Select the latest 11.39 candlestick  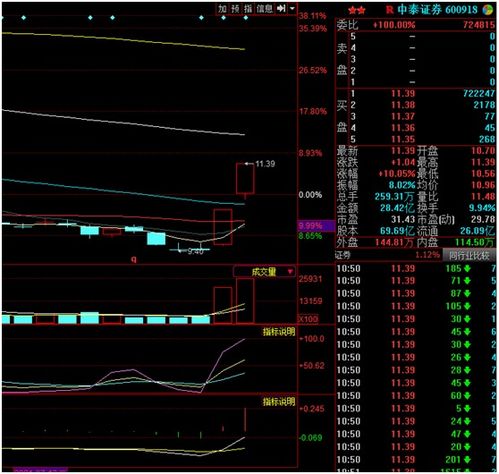pyautogui.click(x=245, y=179)
